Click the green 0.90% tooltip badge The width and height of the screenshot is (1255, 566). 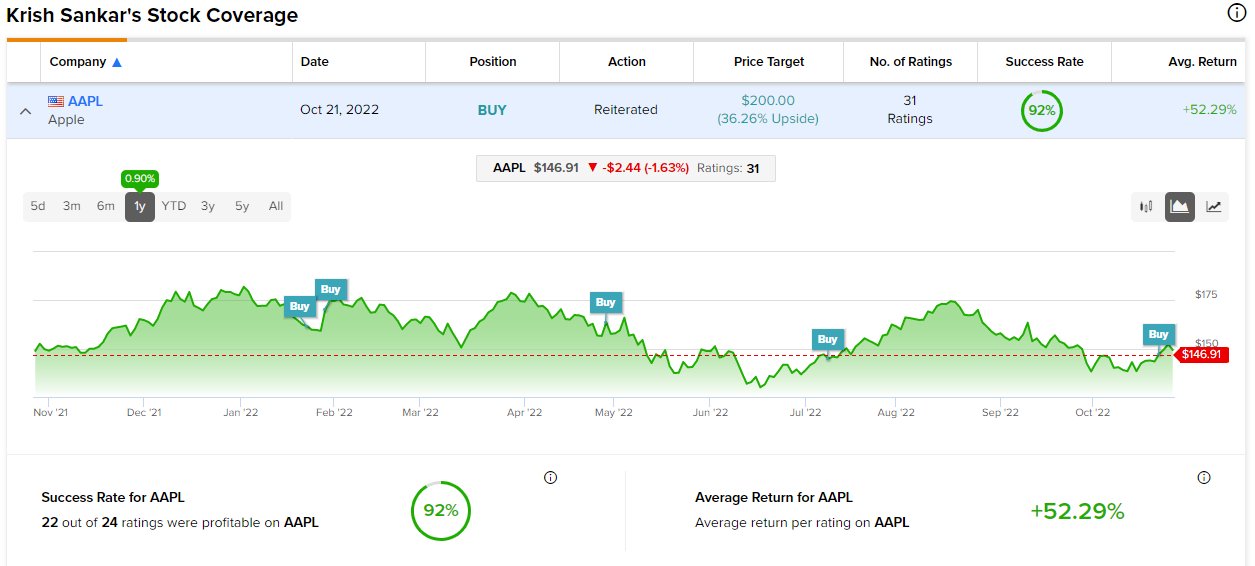coord(140,179)
